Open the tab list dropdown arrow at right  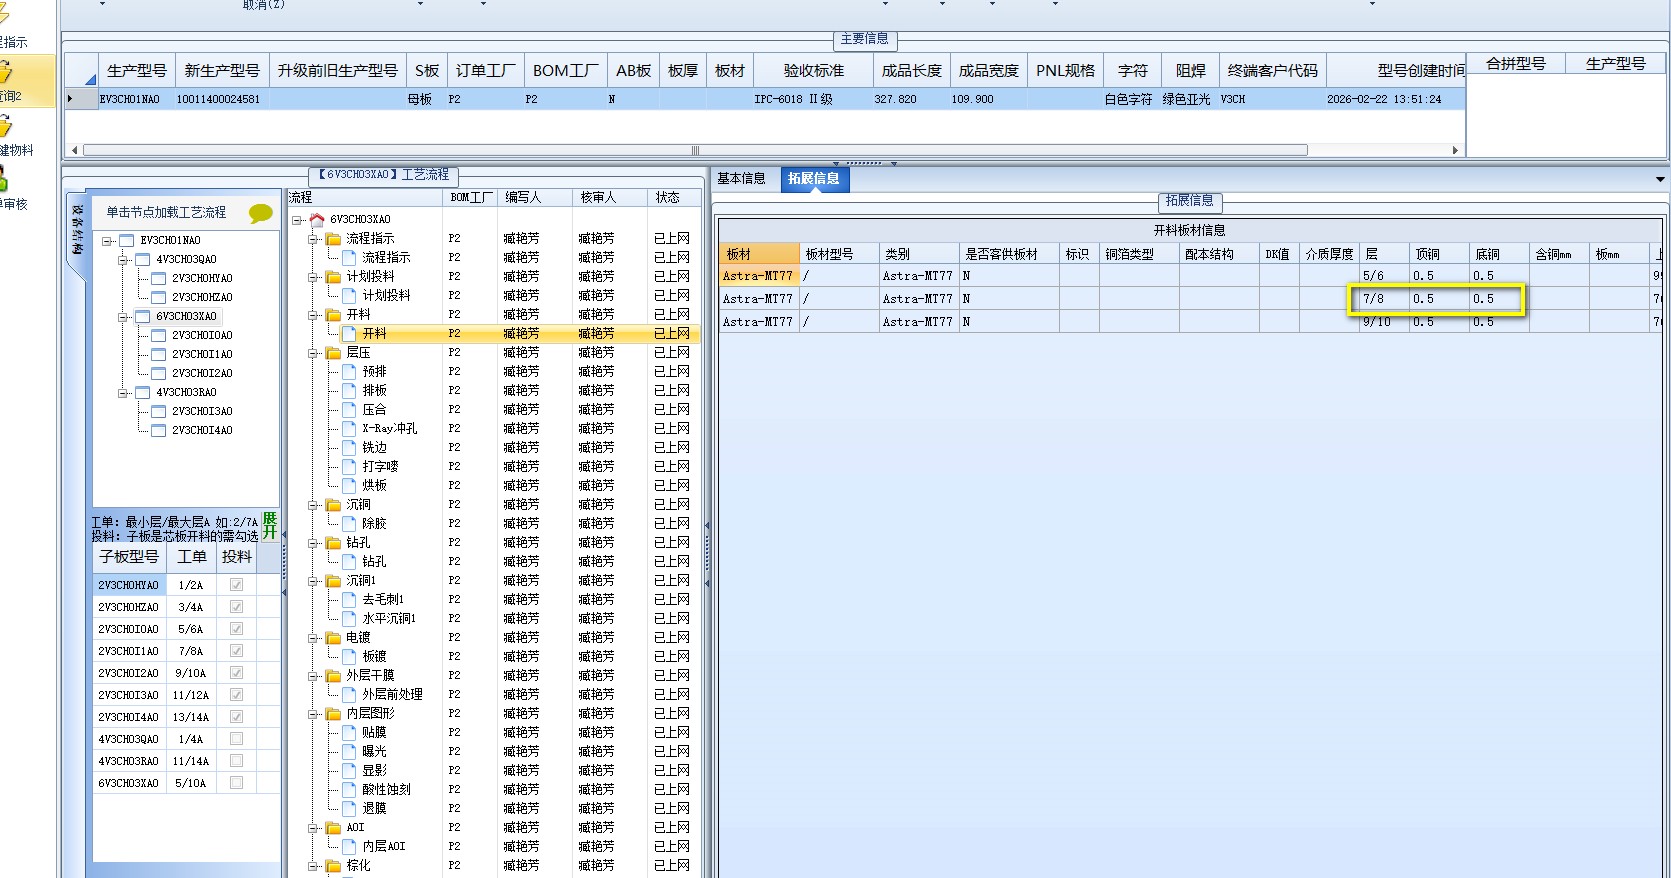(1660, 180)
